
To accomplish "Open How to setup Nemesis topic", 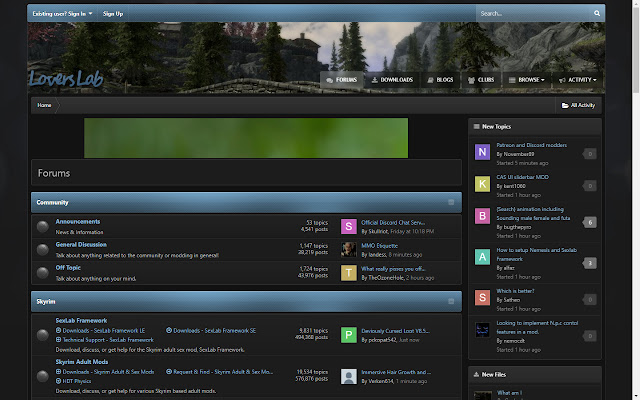I will coord(536,254).
